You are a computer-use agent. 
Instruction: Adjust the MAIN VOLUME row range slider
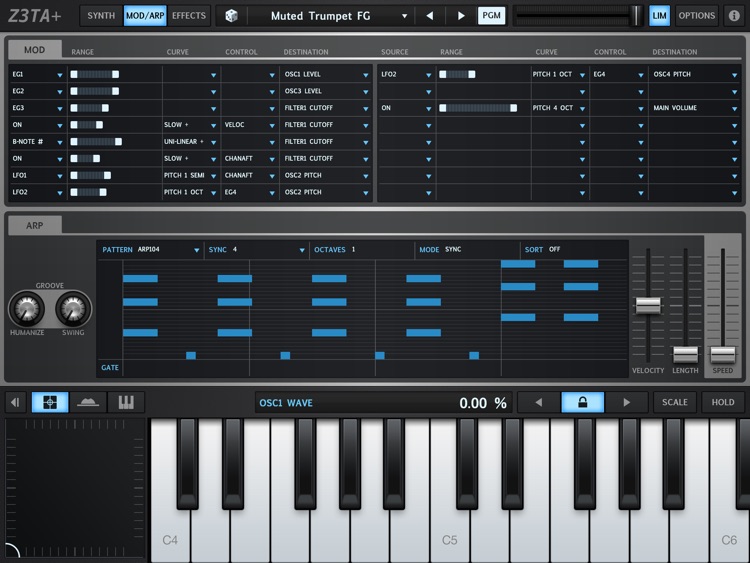pos(478,108)
